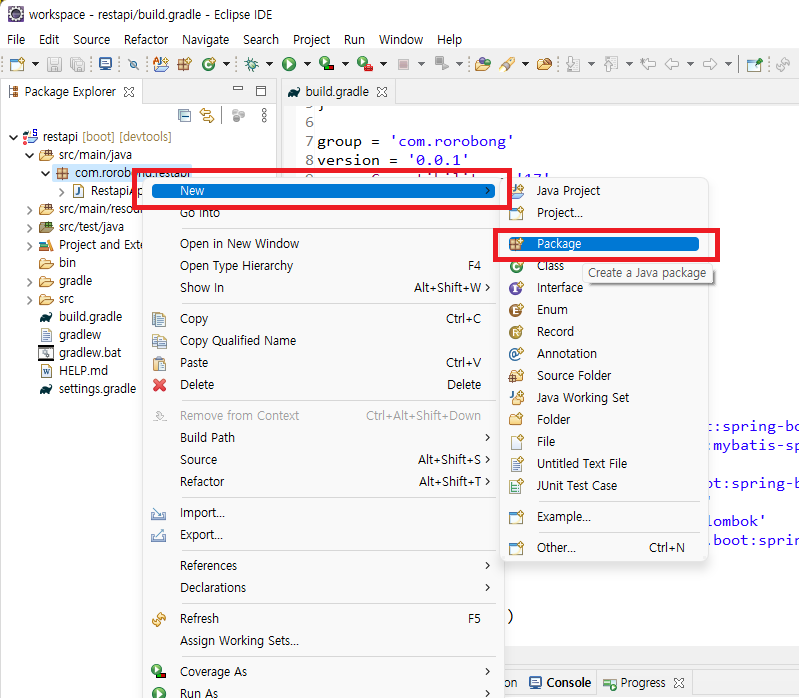799x698 pixels.
Task: Click the terminal monitor toolbar icon
Action: click(105, 64)
